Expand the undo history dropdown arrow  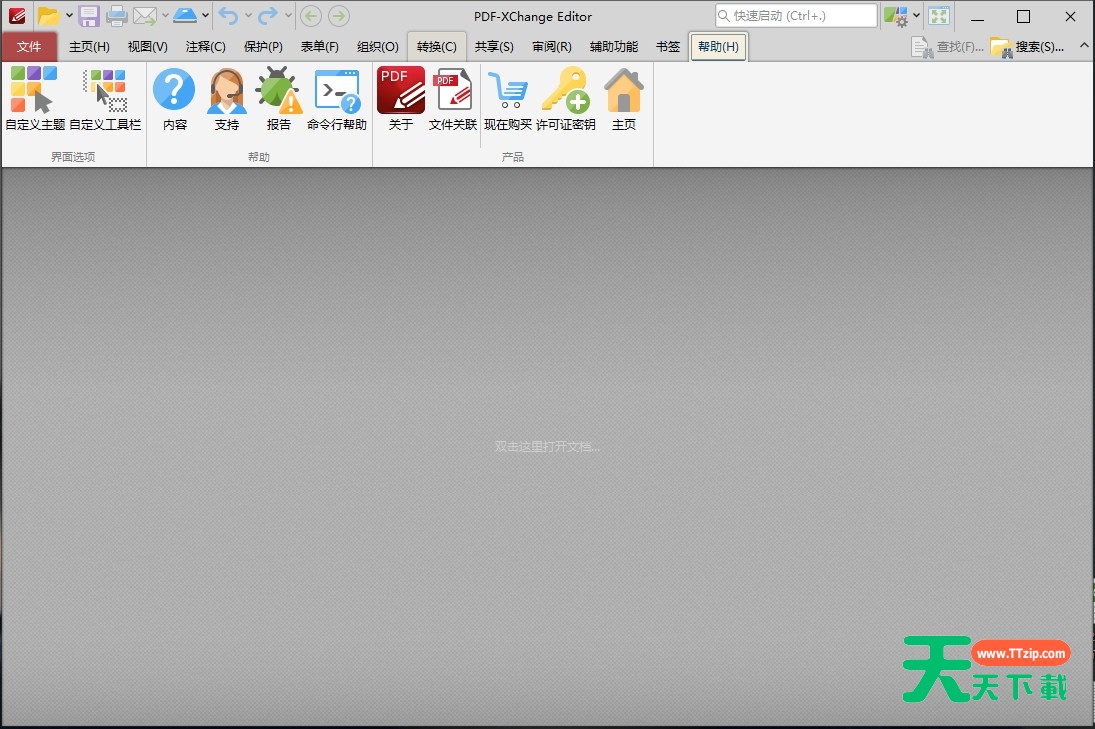[x=248, y=15]
